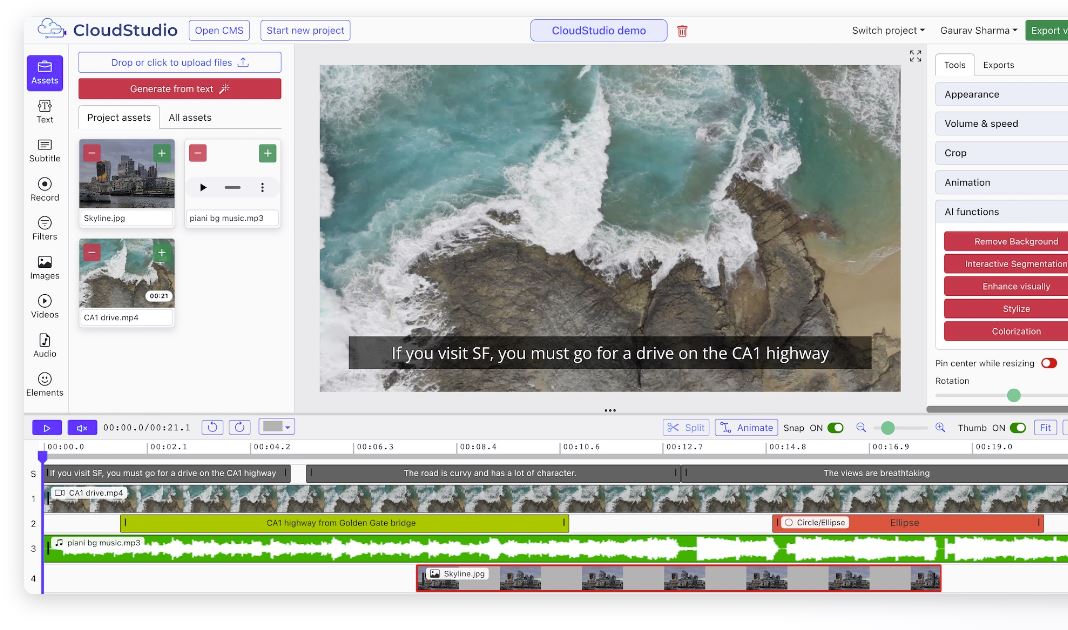Click the Remove Background button

coord(1005,242)
